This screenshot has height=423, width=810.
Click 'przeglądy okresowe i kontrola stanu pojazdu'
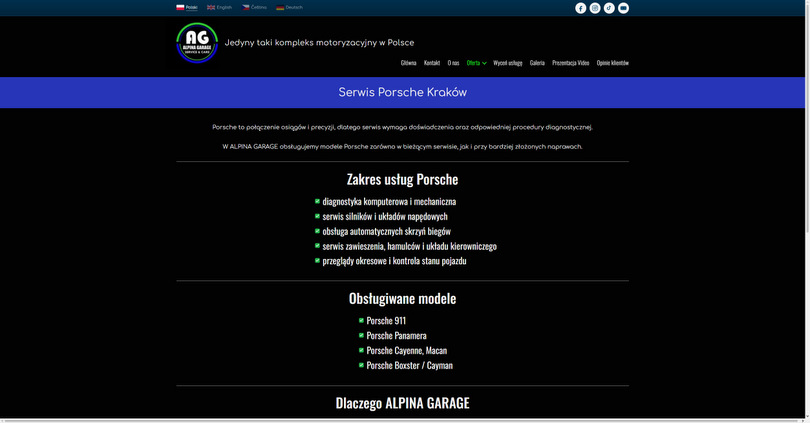point(394,261)
